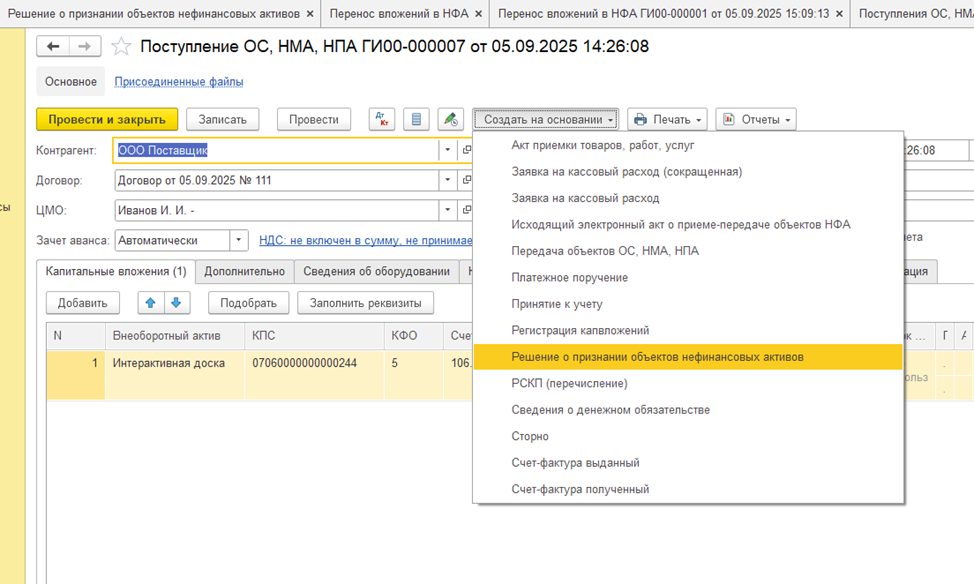Screen dimensions: 974x584
Task: Choose Акт приемки товаров, работ, услуг
Action: click(688, 145)
